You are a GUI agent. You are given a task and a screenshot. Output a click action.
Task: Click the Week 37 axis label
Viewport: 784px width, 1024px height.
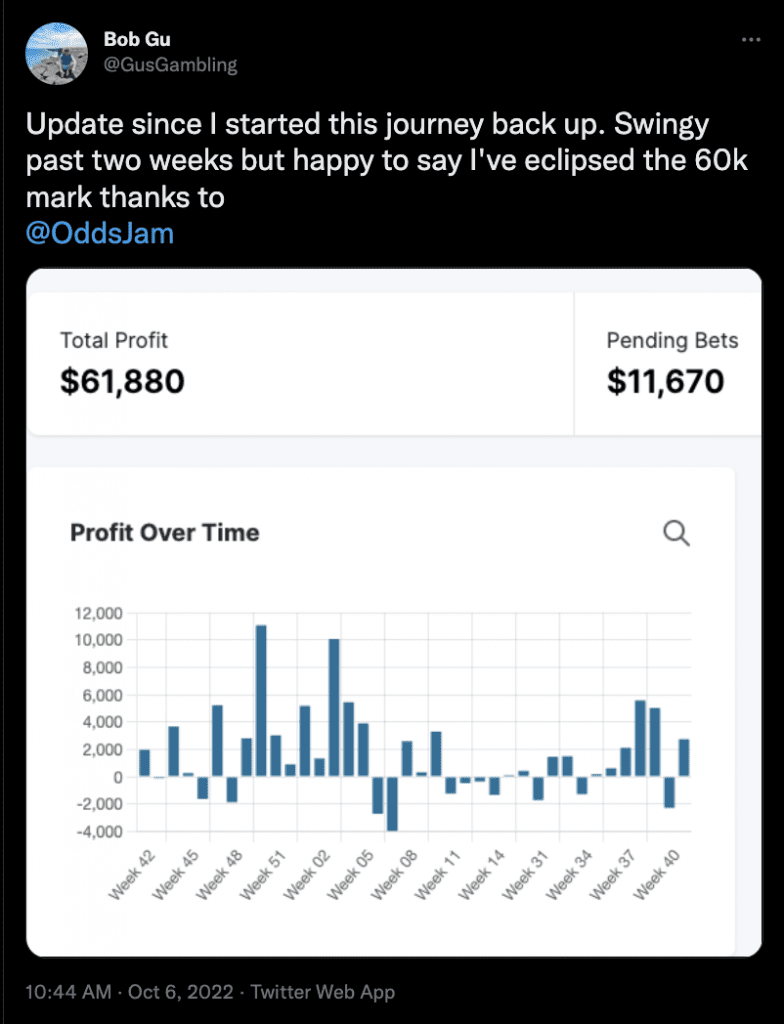[613, 875]
